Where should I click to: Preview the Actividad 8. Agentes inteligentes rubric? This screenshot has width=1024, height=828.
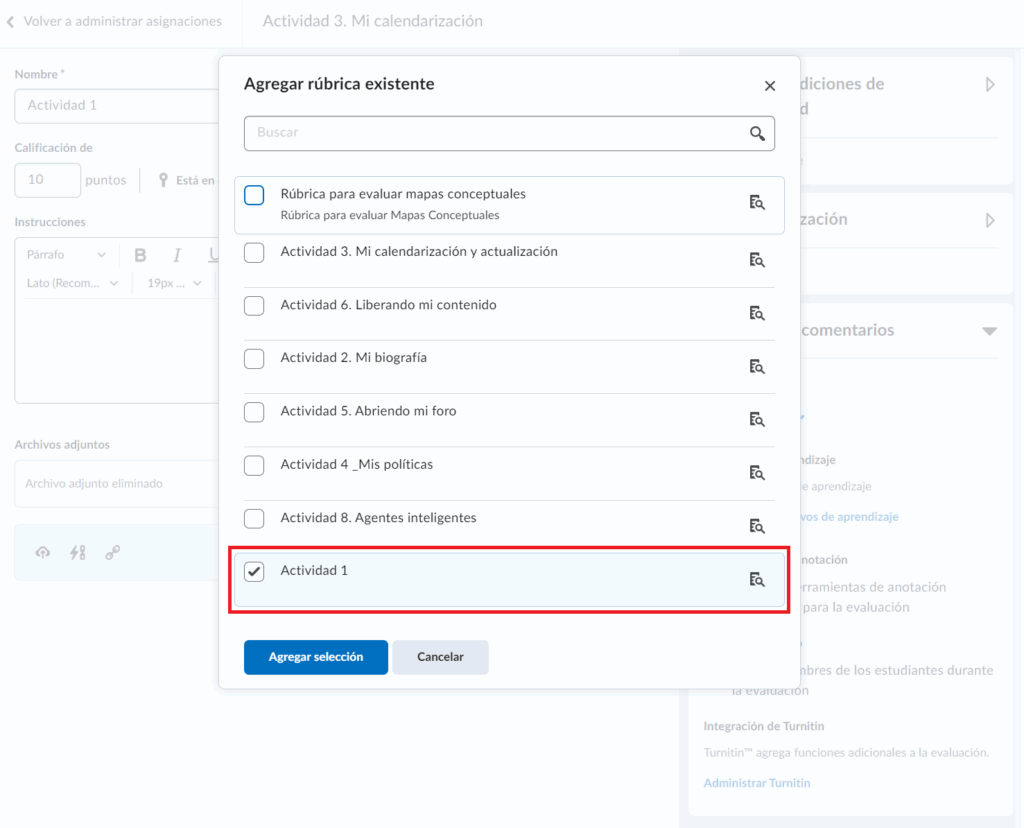(757, 526)
